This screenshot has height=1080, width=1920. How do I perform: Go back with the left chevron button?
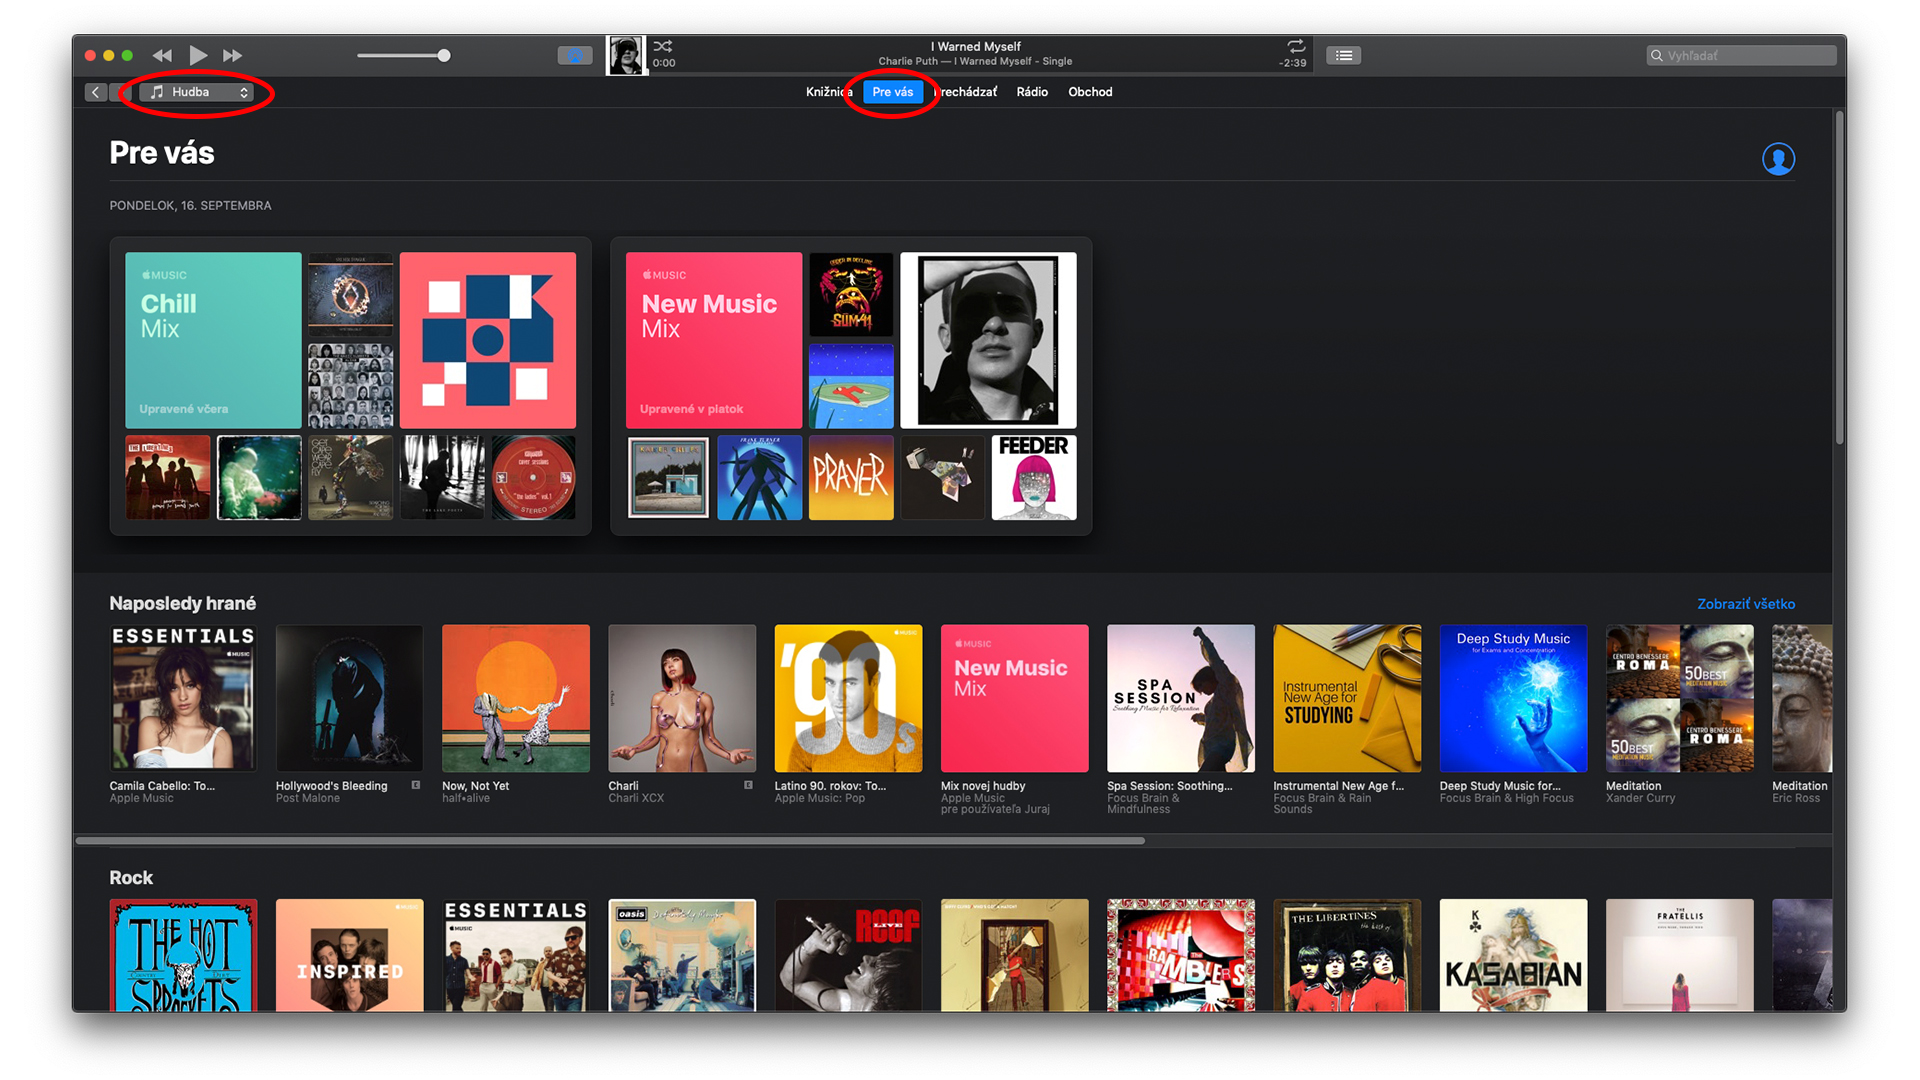(95, 92)
